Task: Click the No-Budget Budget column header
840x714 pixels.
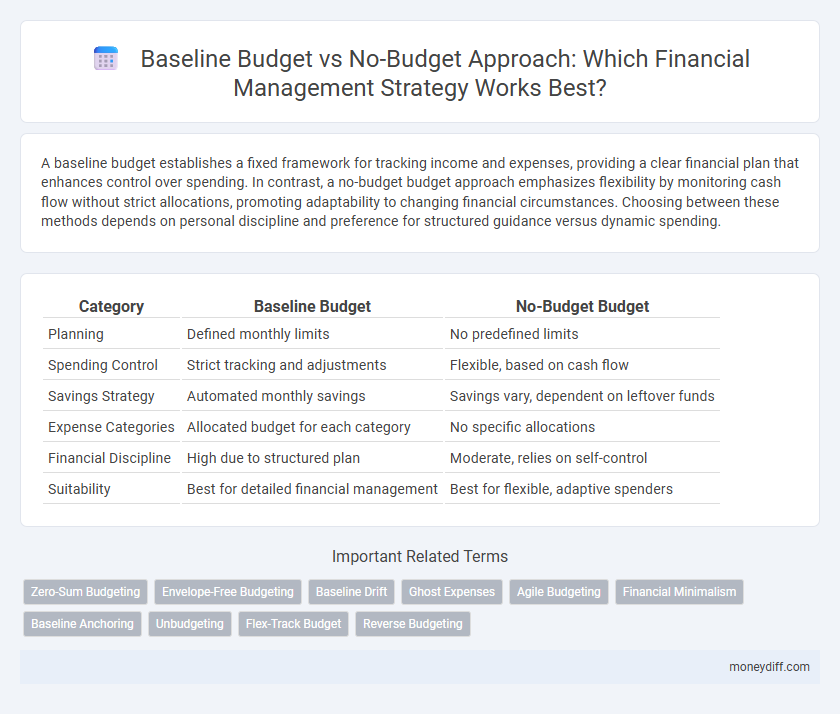Action: 584,306
